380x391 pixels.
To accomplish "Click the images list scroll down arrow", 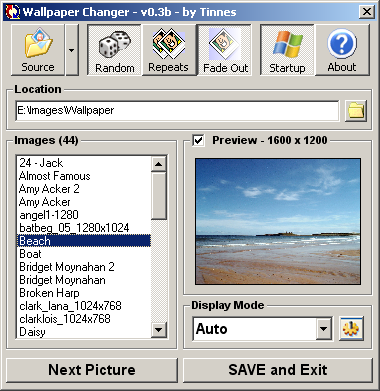I will 159,330.
